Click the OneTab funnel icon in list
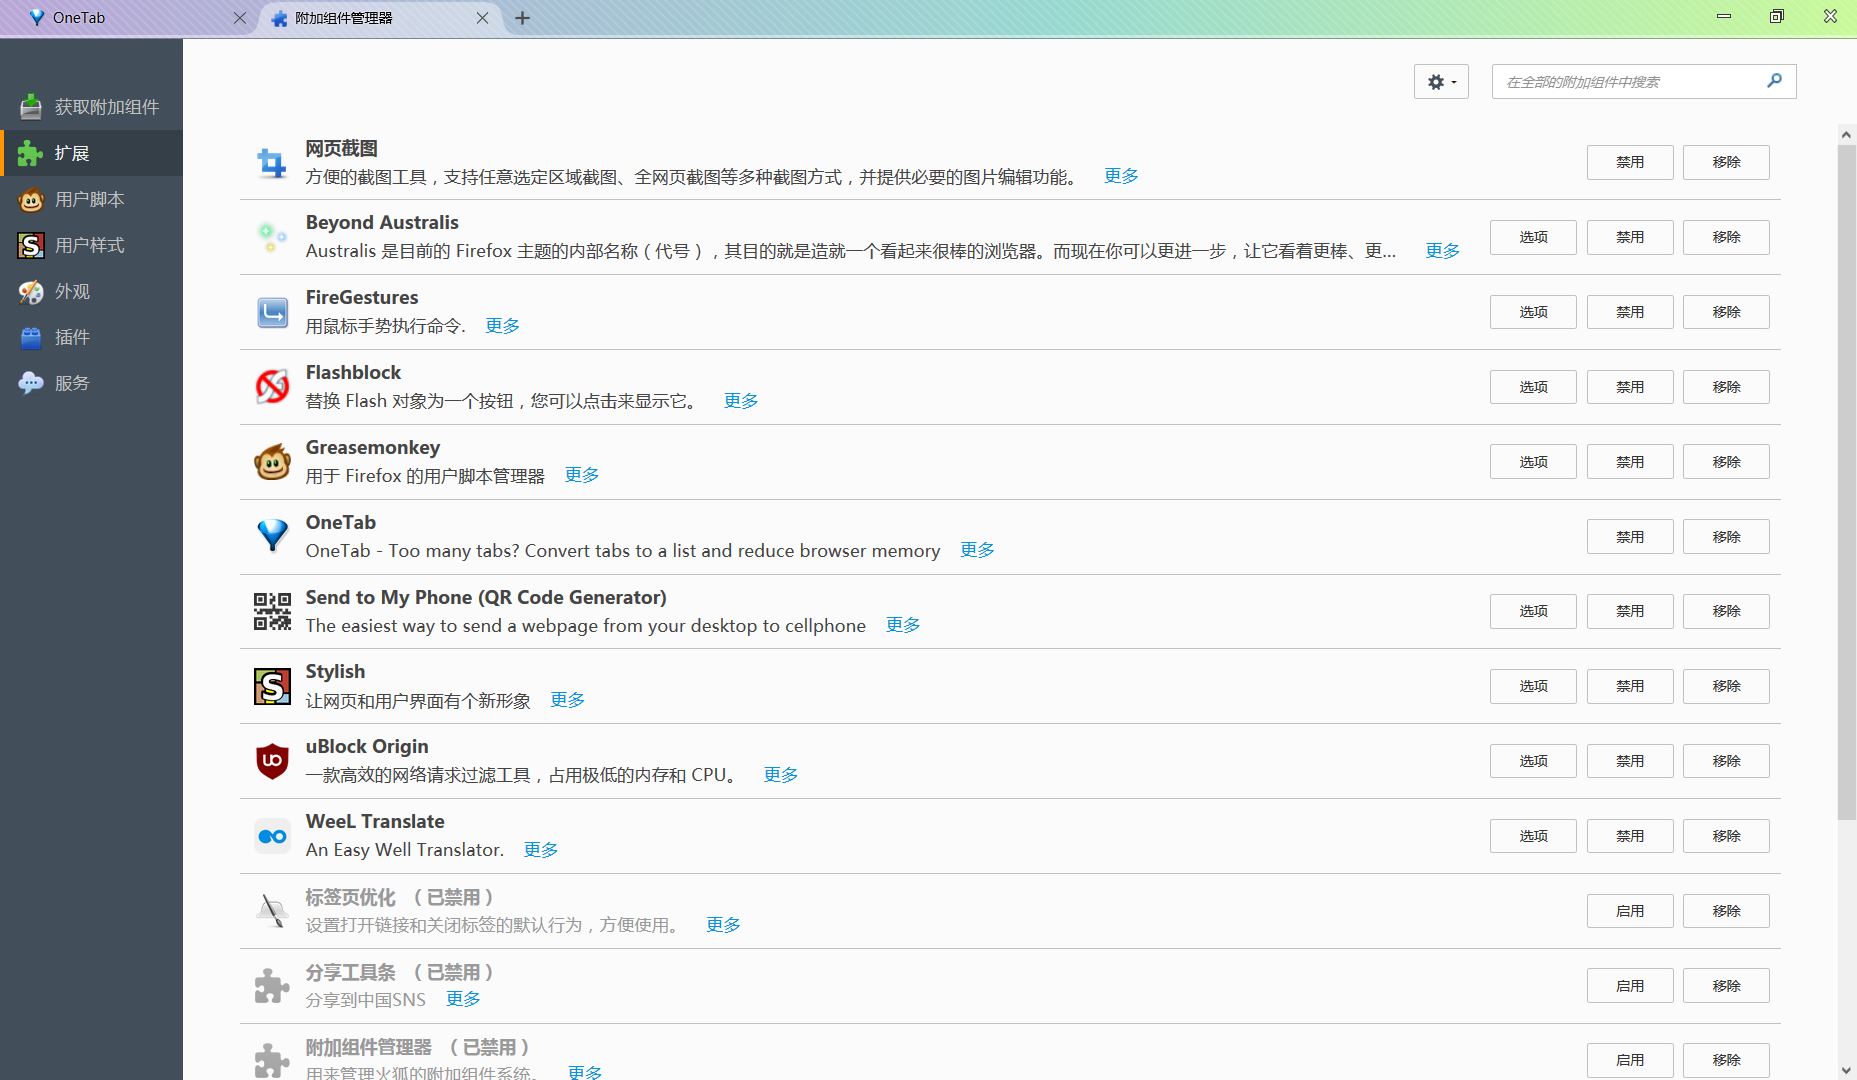 click(272, 536)
